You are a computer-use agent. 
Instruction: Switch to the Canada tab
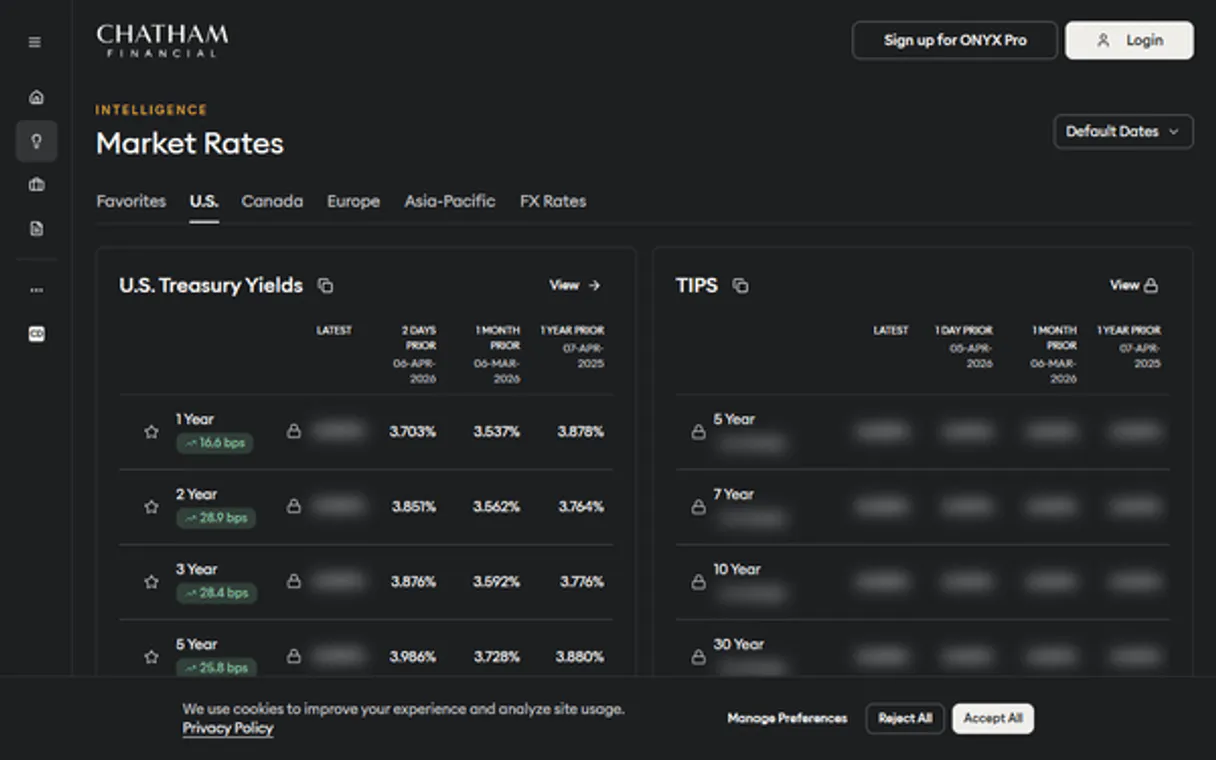coord(272,201)
